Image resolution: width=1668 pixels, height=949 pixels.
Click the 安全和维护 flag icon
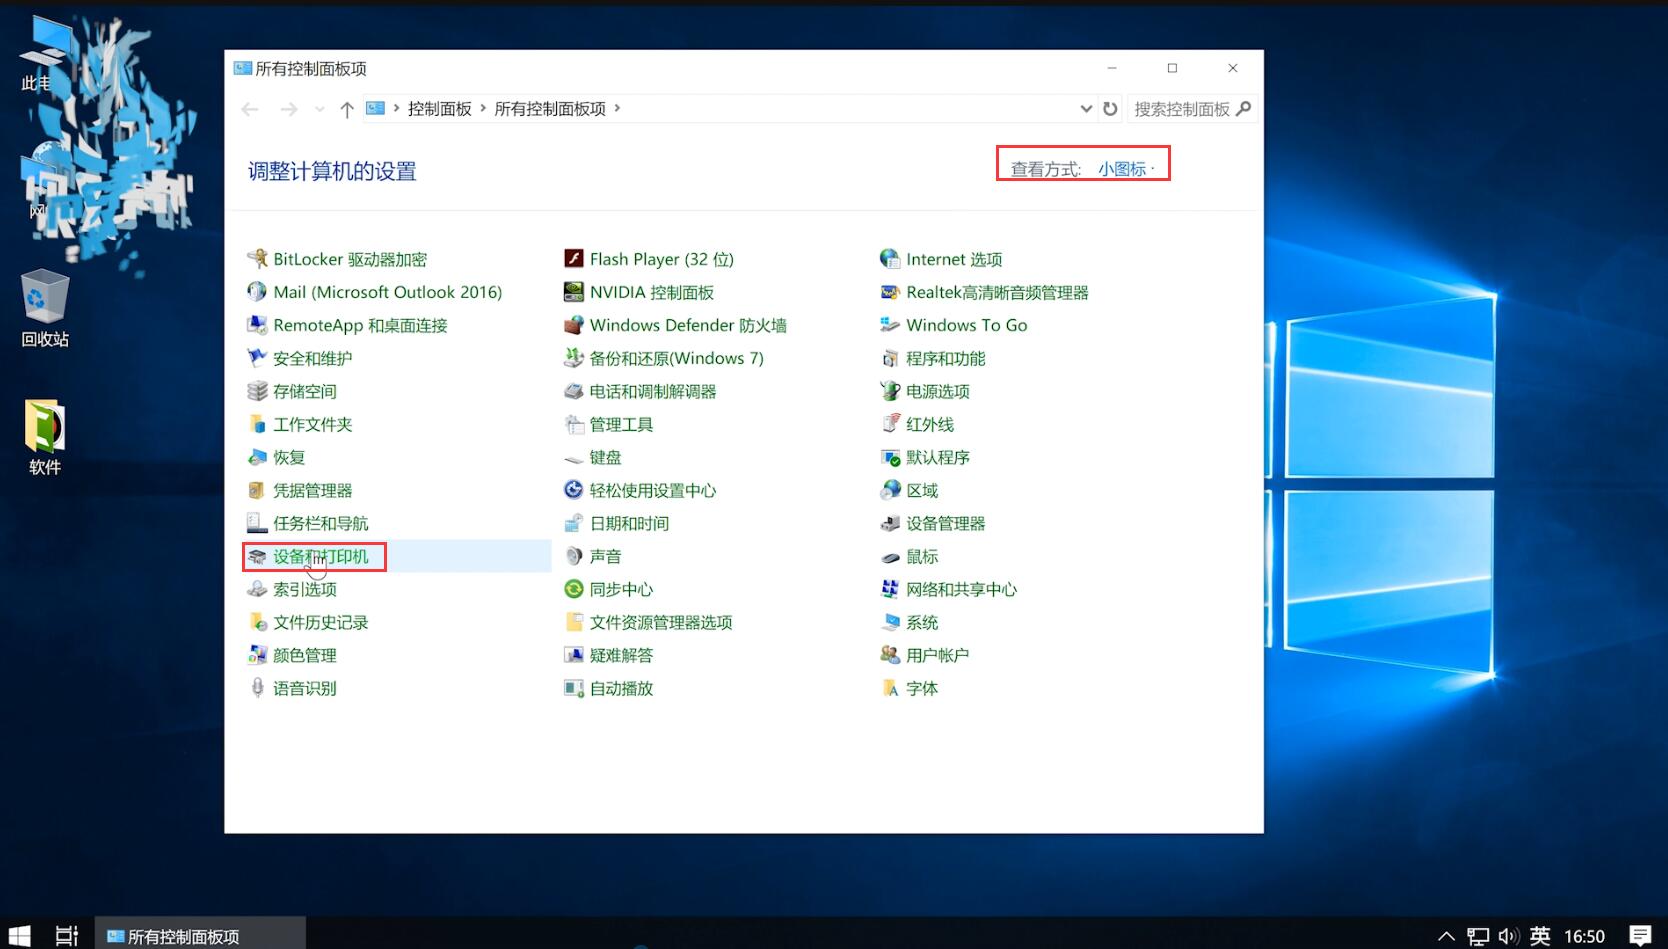tap(257, 358)
